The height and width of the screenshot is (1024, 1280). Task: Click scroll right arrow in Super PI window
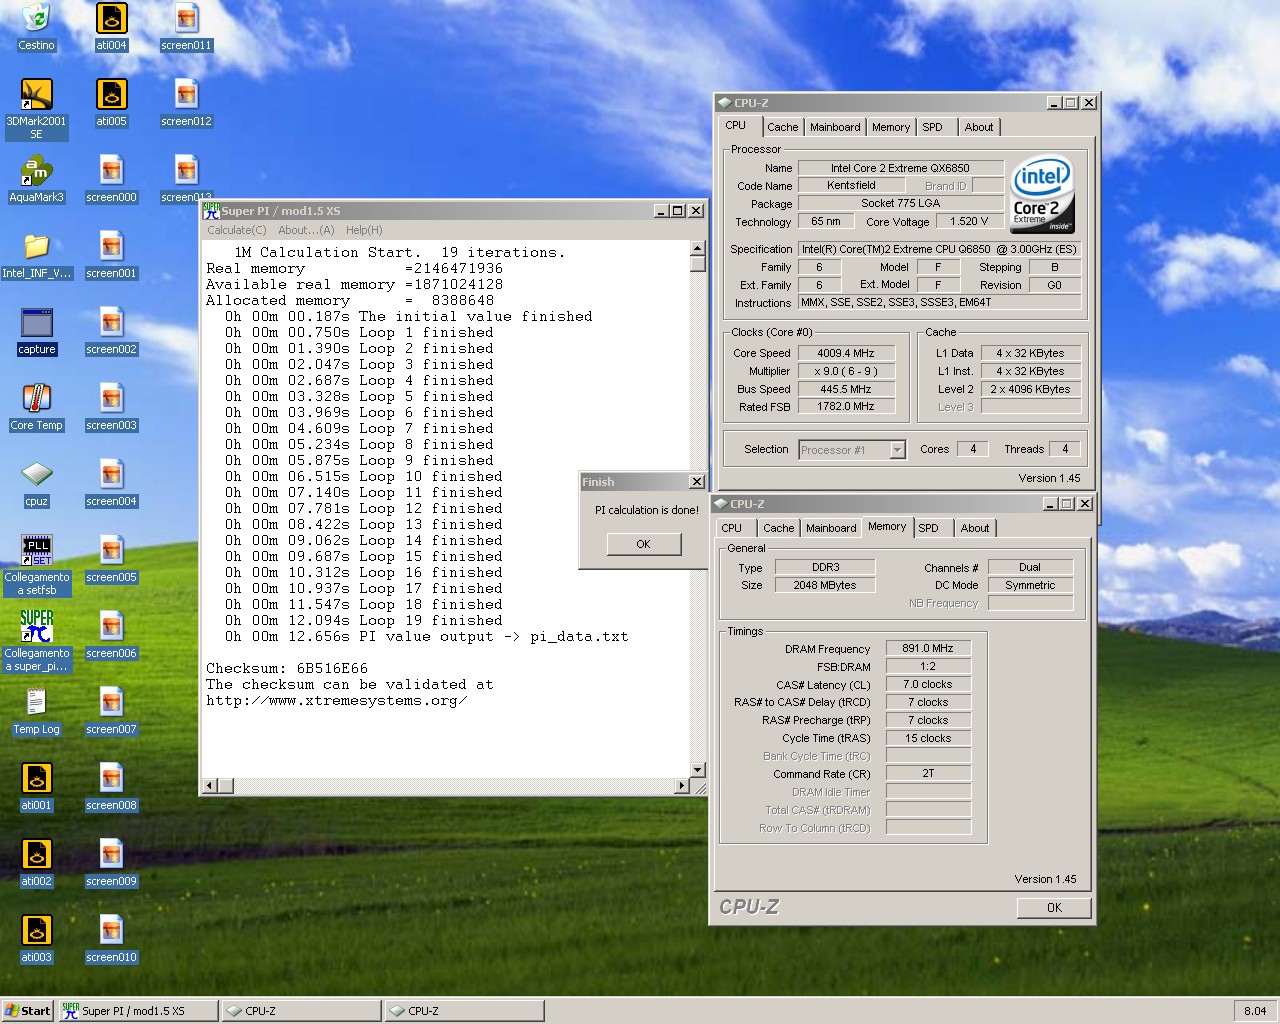tap(682, 786)
